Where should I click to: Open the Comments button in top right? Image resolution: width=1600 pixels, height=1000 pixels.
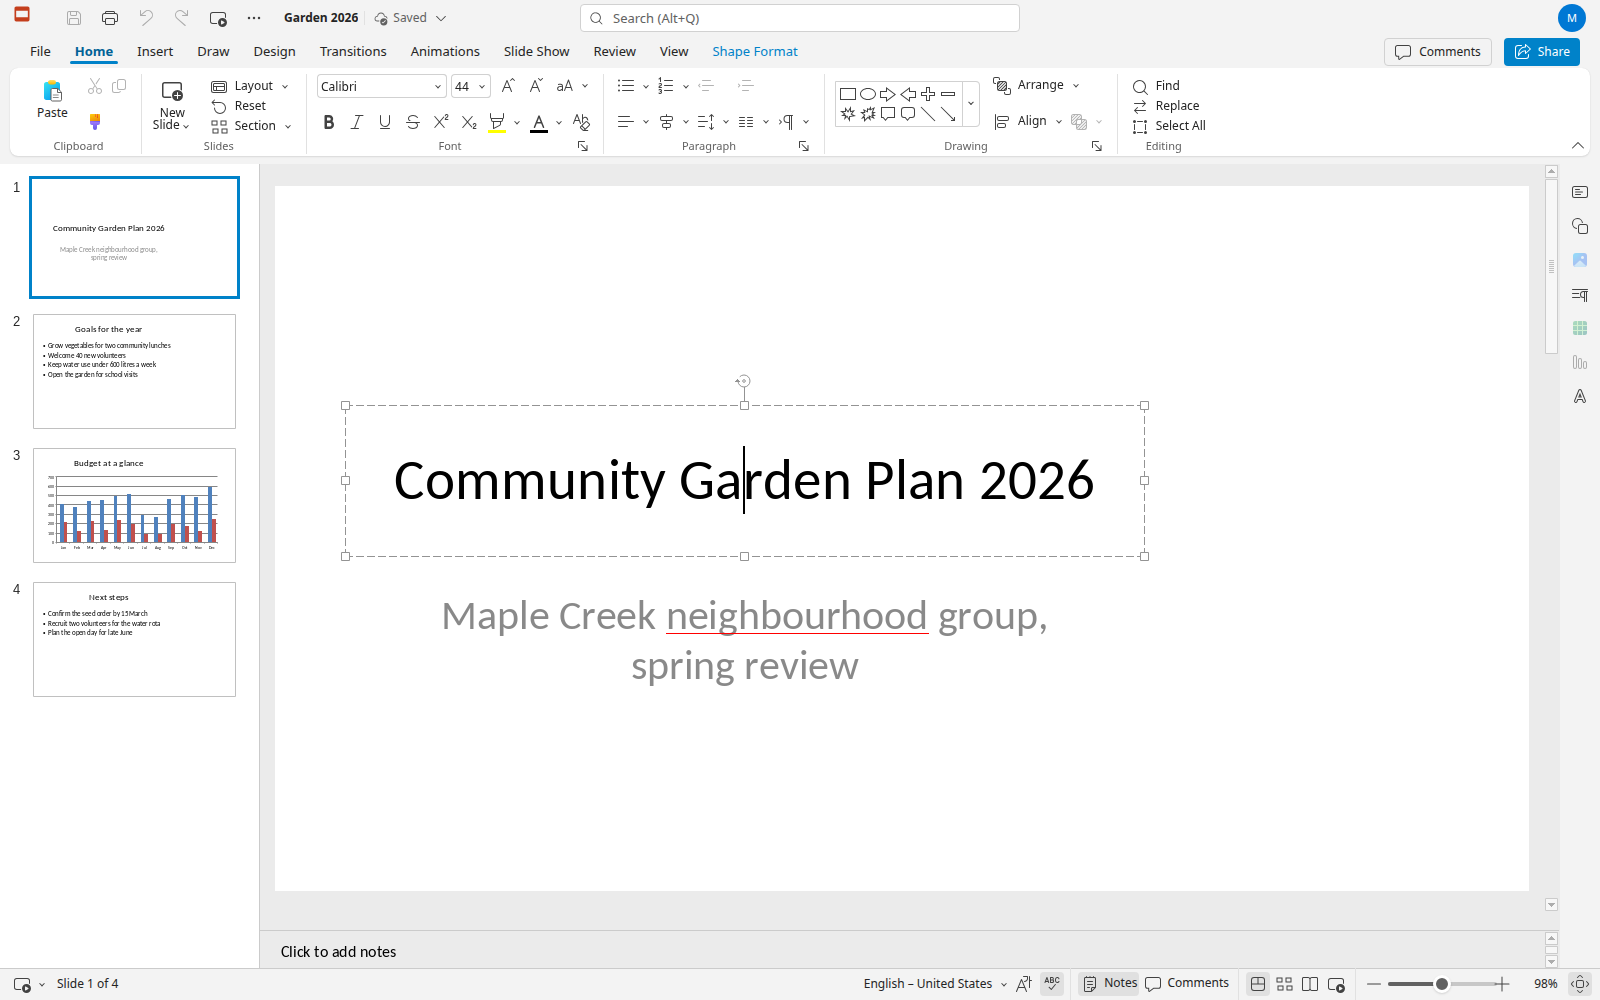[1438, 52]
